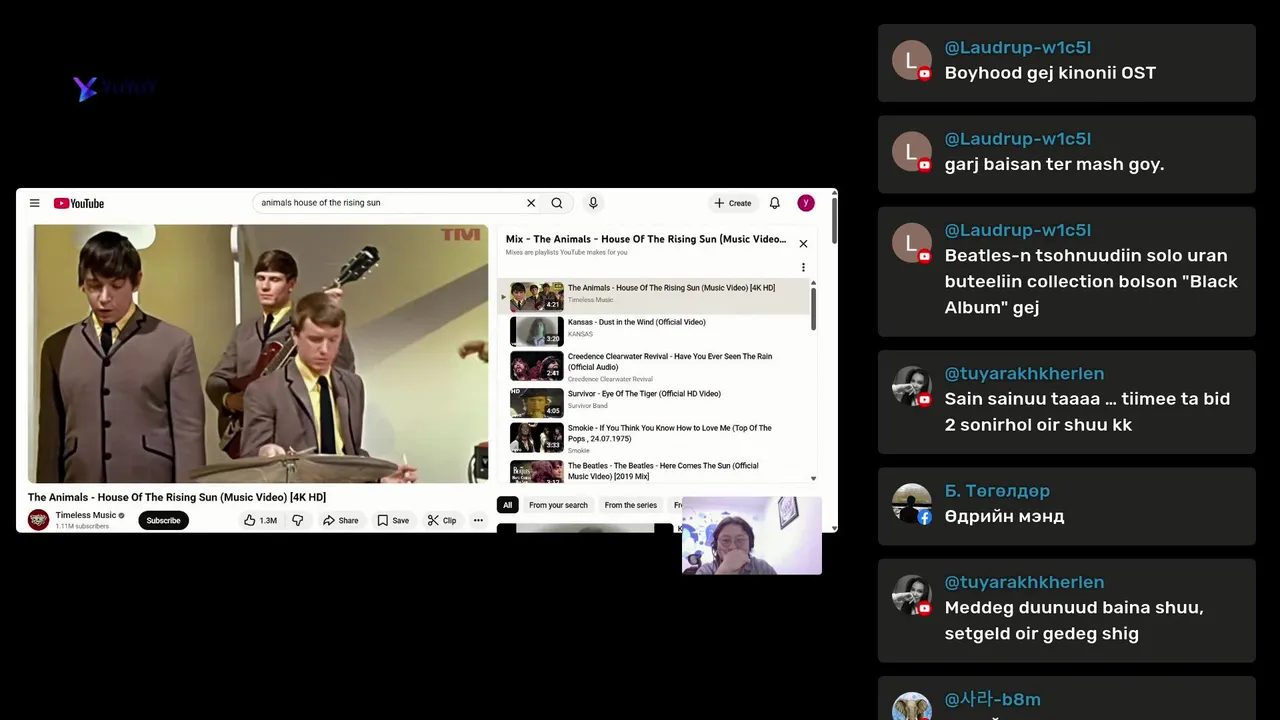Click the main video player
Screen dimensions: 1280x720
pos(258,354)
